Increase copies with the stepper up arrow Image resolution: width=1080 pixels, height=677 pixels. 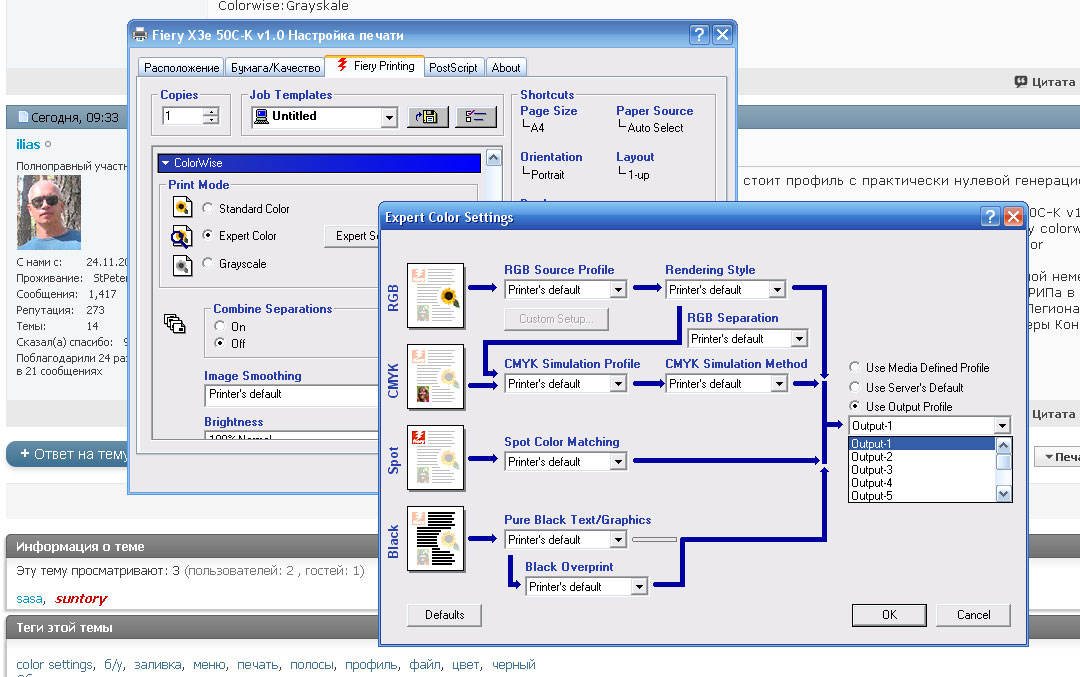click(213, 112)
